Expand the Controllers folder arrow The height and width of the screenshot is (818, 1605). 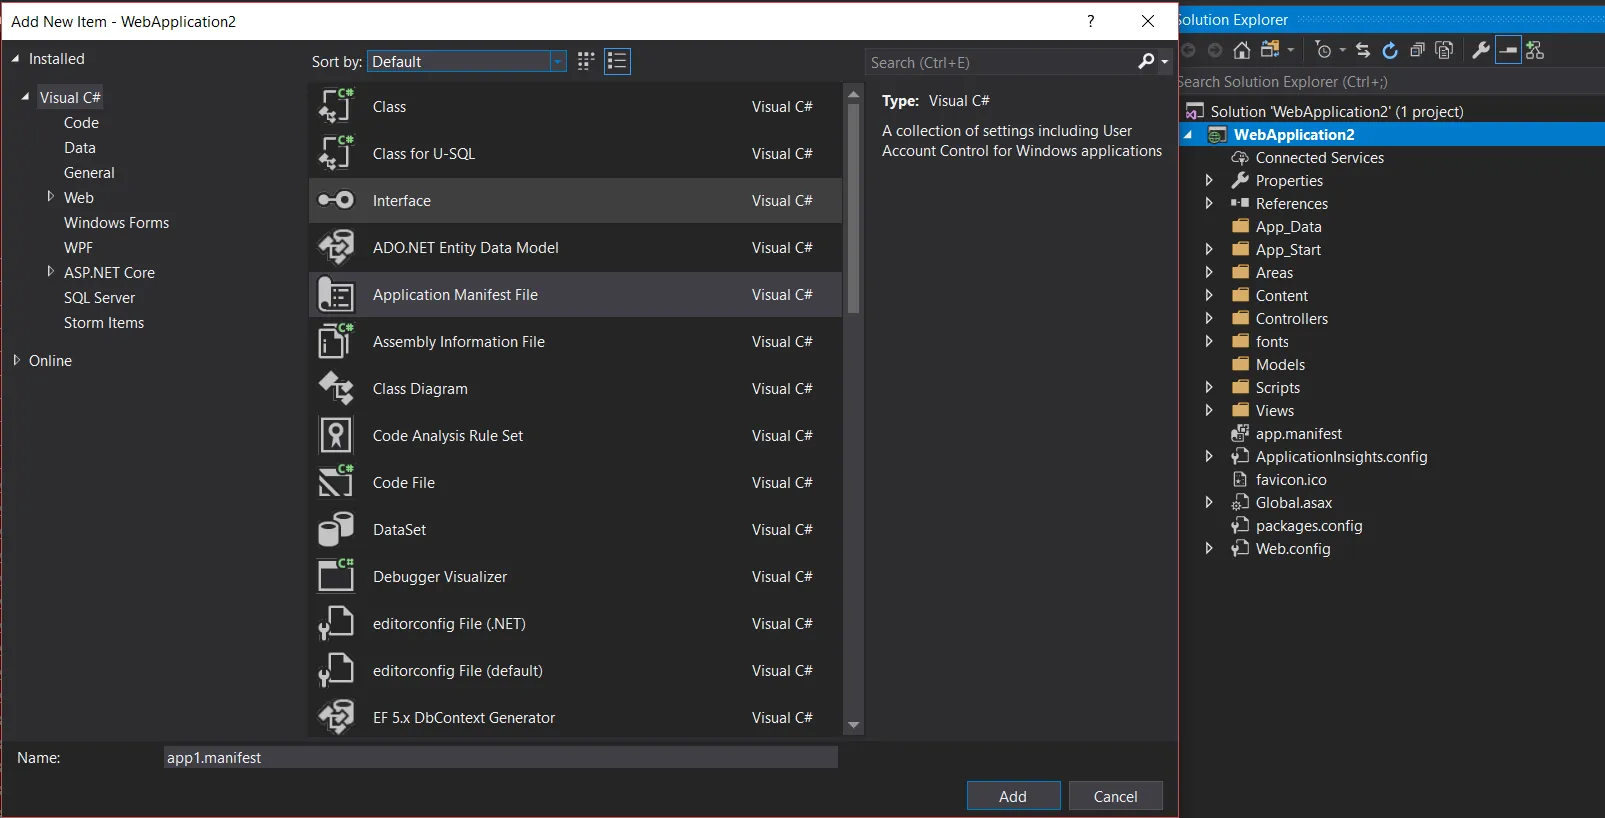coord(1209,319)
